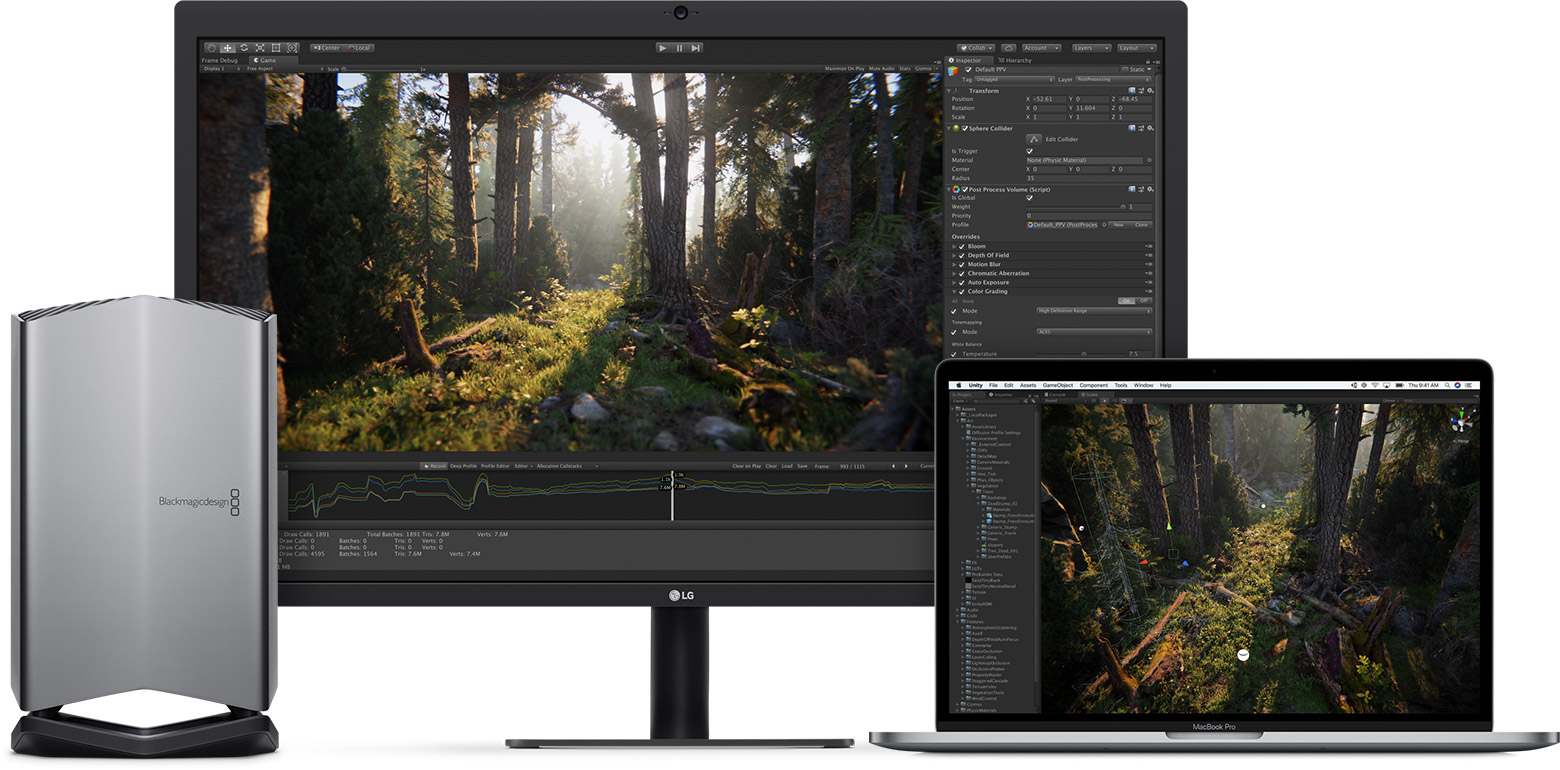
Task: Select the Scale tool
Action: coord(261,48)
